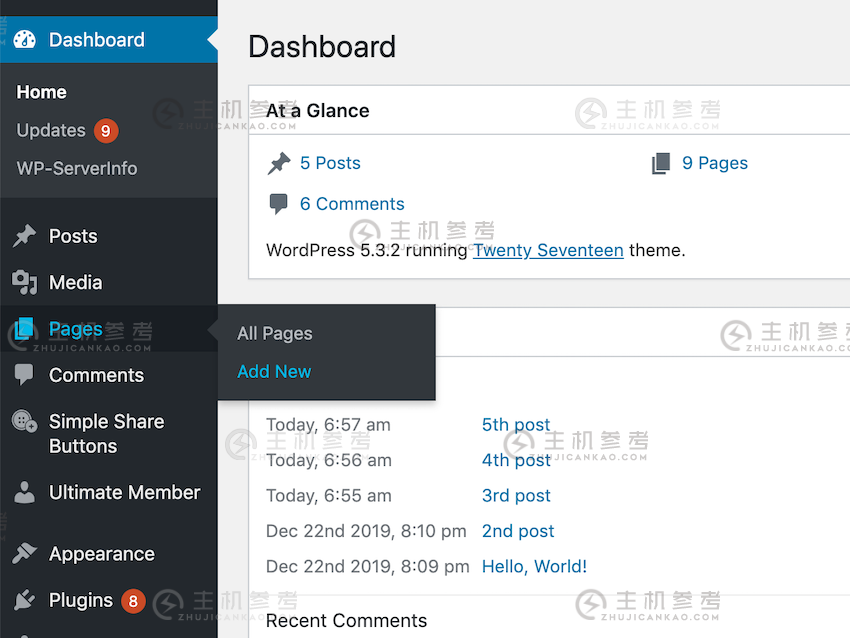Open the Appearance menu

(x=102, y=554)
